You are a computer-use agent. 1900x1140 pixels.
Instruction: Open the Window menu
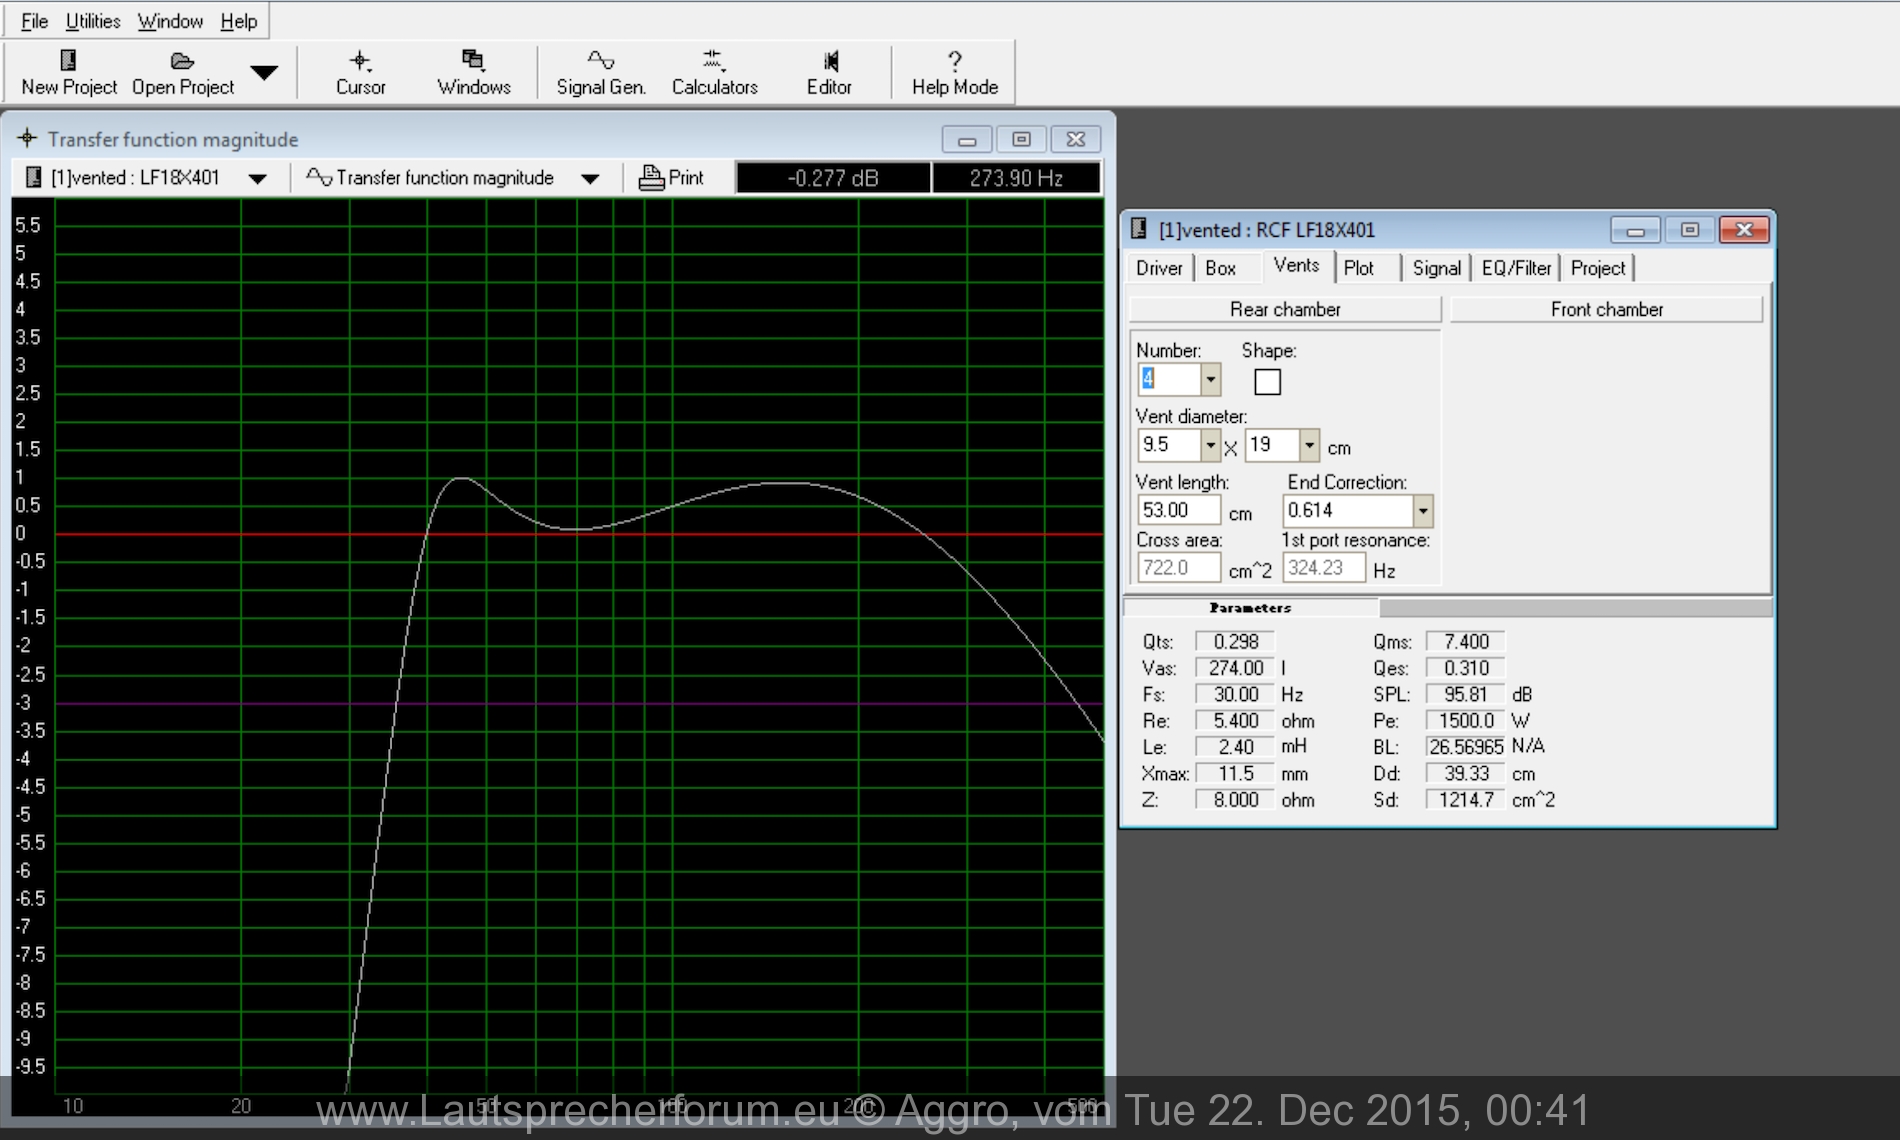[170, 21]
